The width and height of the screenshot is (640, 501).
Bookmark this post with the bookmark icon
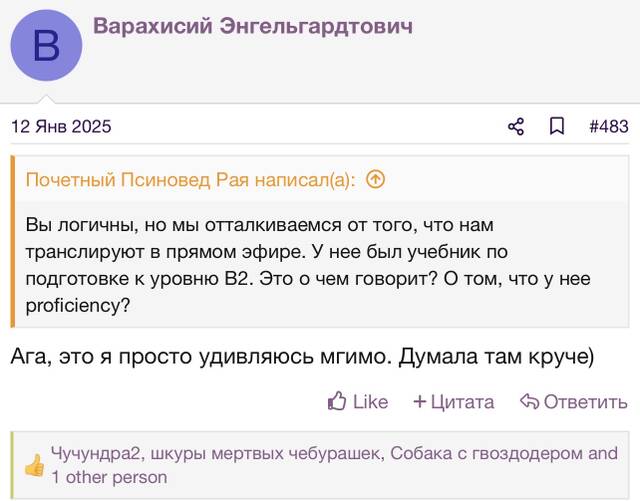[557, 126]
